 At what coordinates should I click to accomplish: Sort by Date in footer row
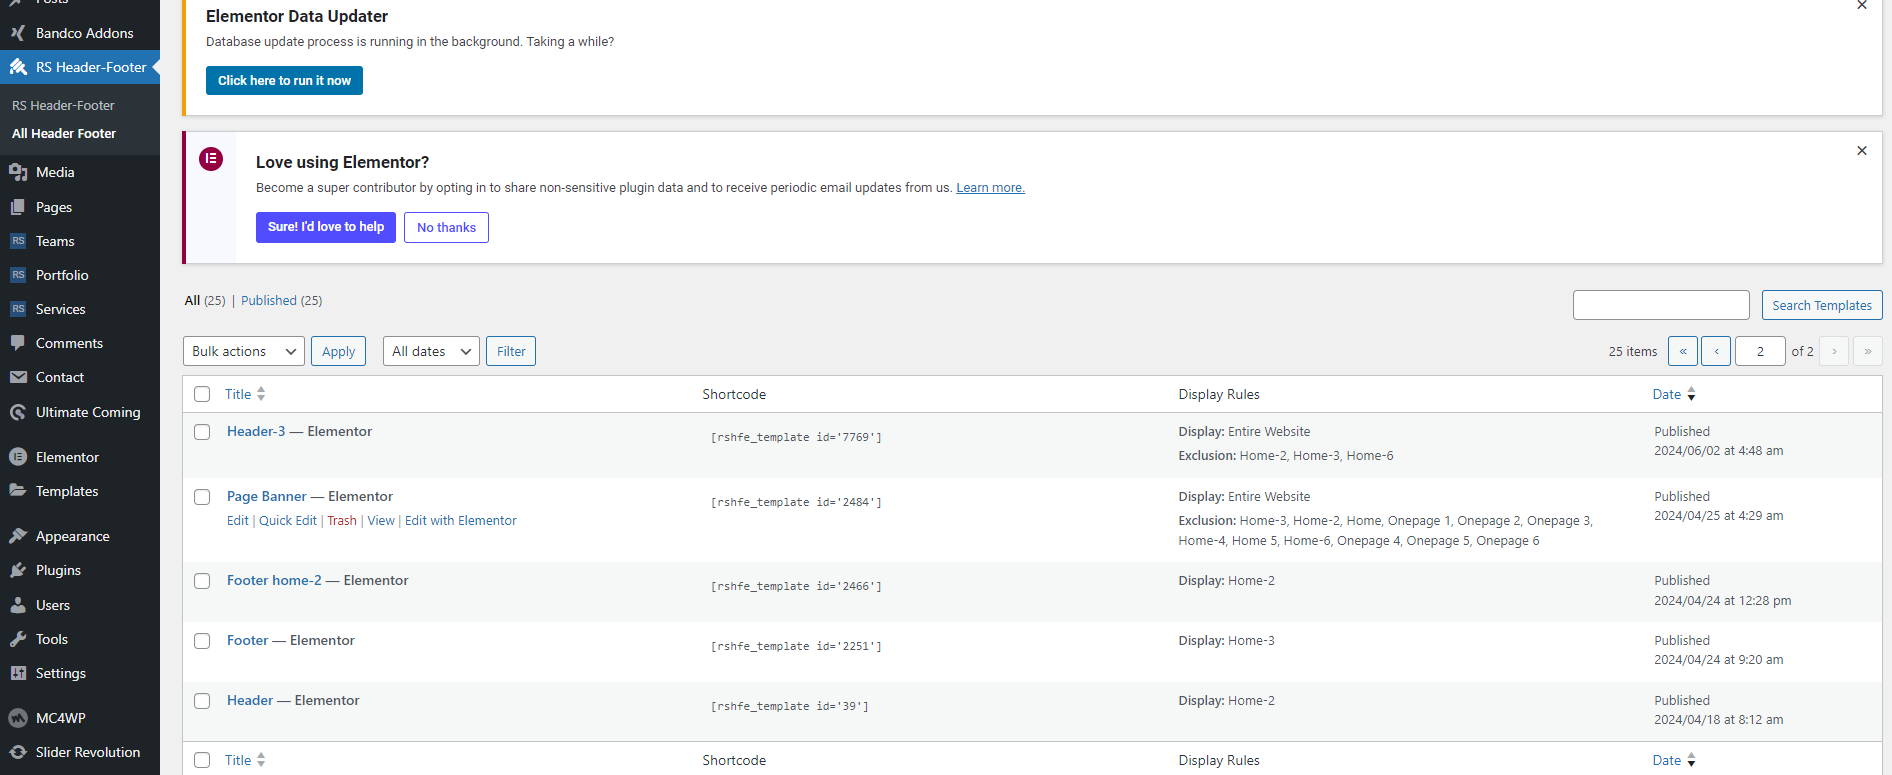(x=1674, y=760)
